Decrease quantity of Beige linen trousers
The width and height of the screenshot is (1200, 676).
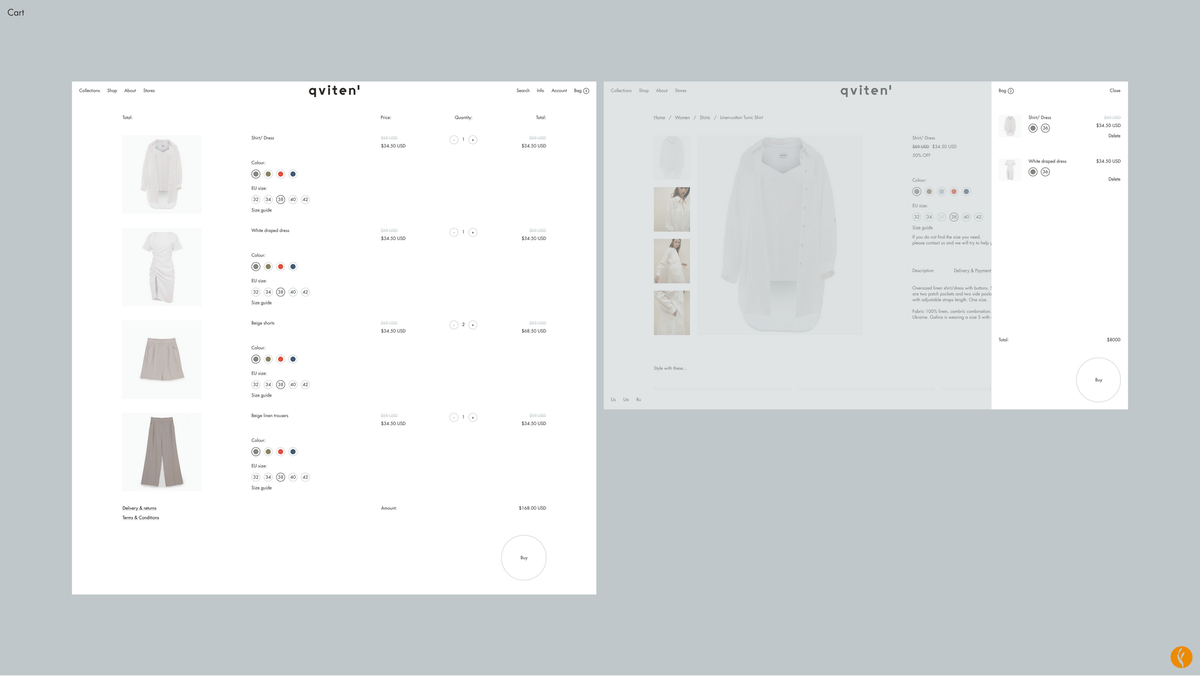tap(453, 417)
